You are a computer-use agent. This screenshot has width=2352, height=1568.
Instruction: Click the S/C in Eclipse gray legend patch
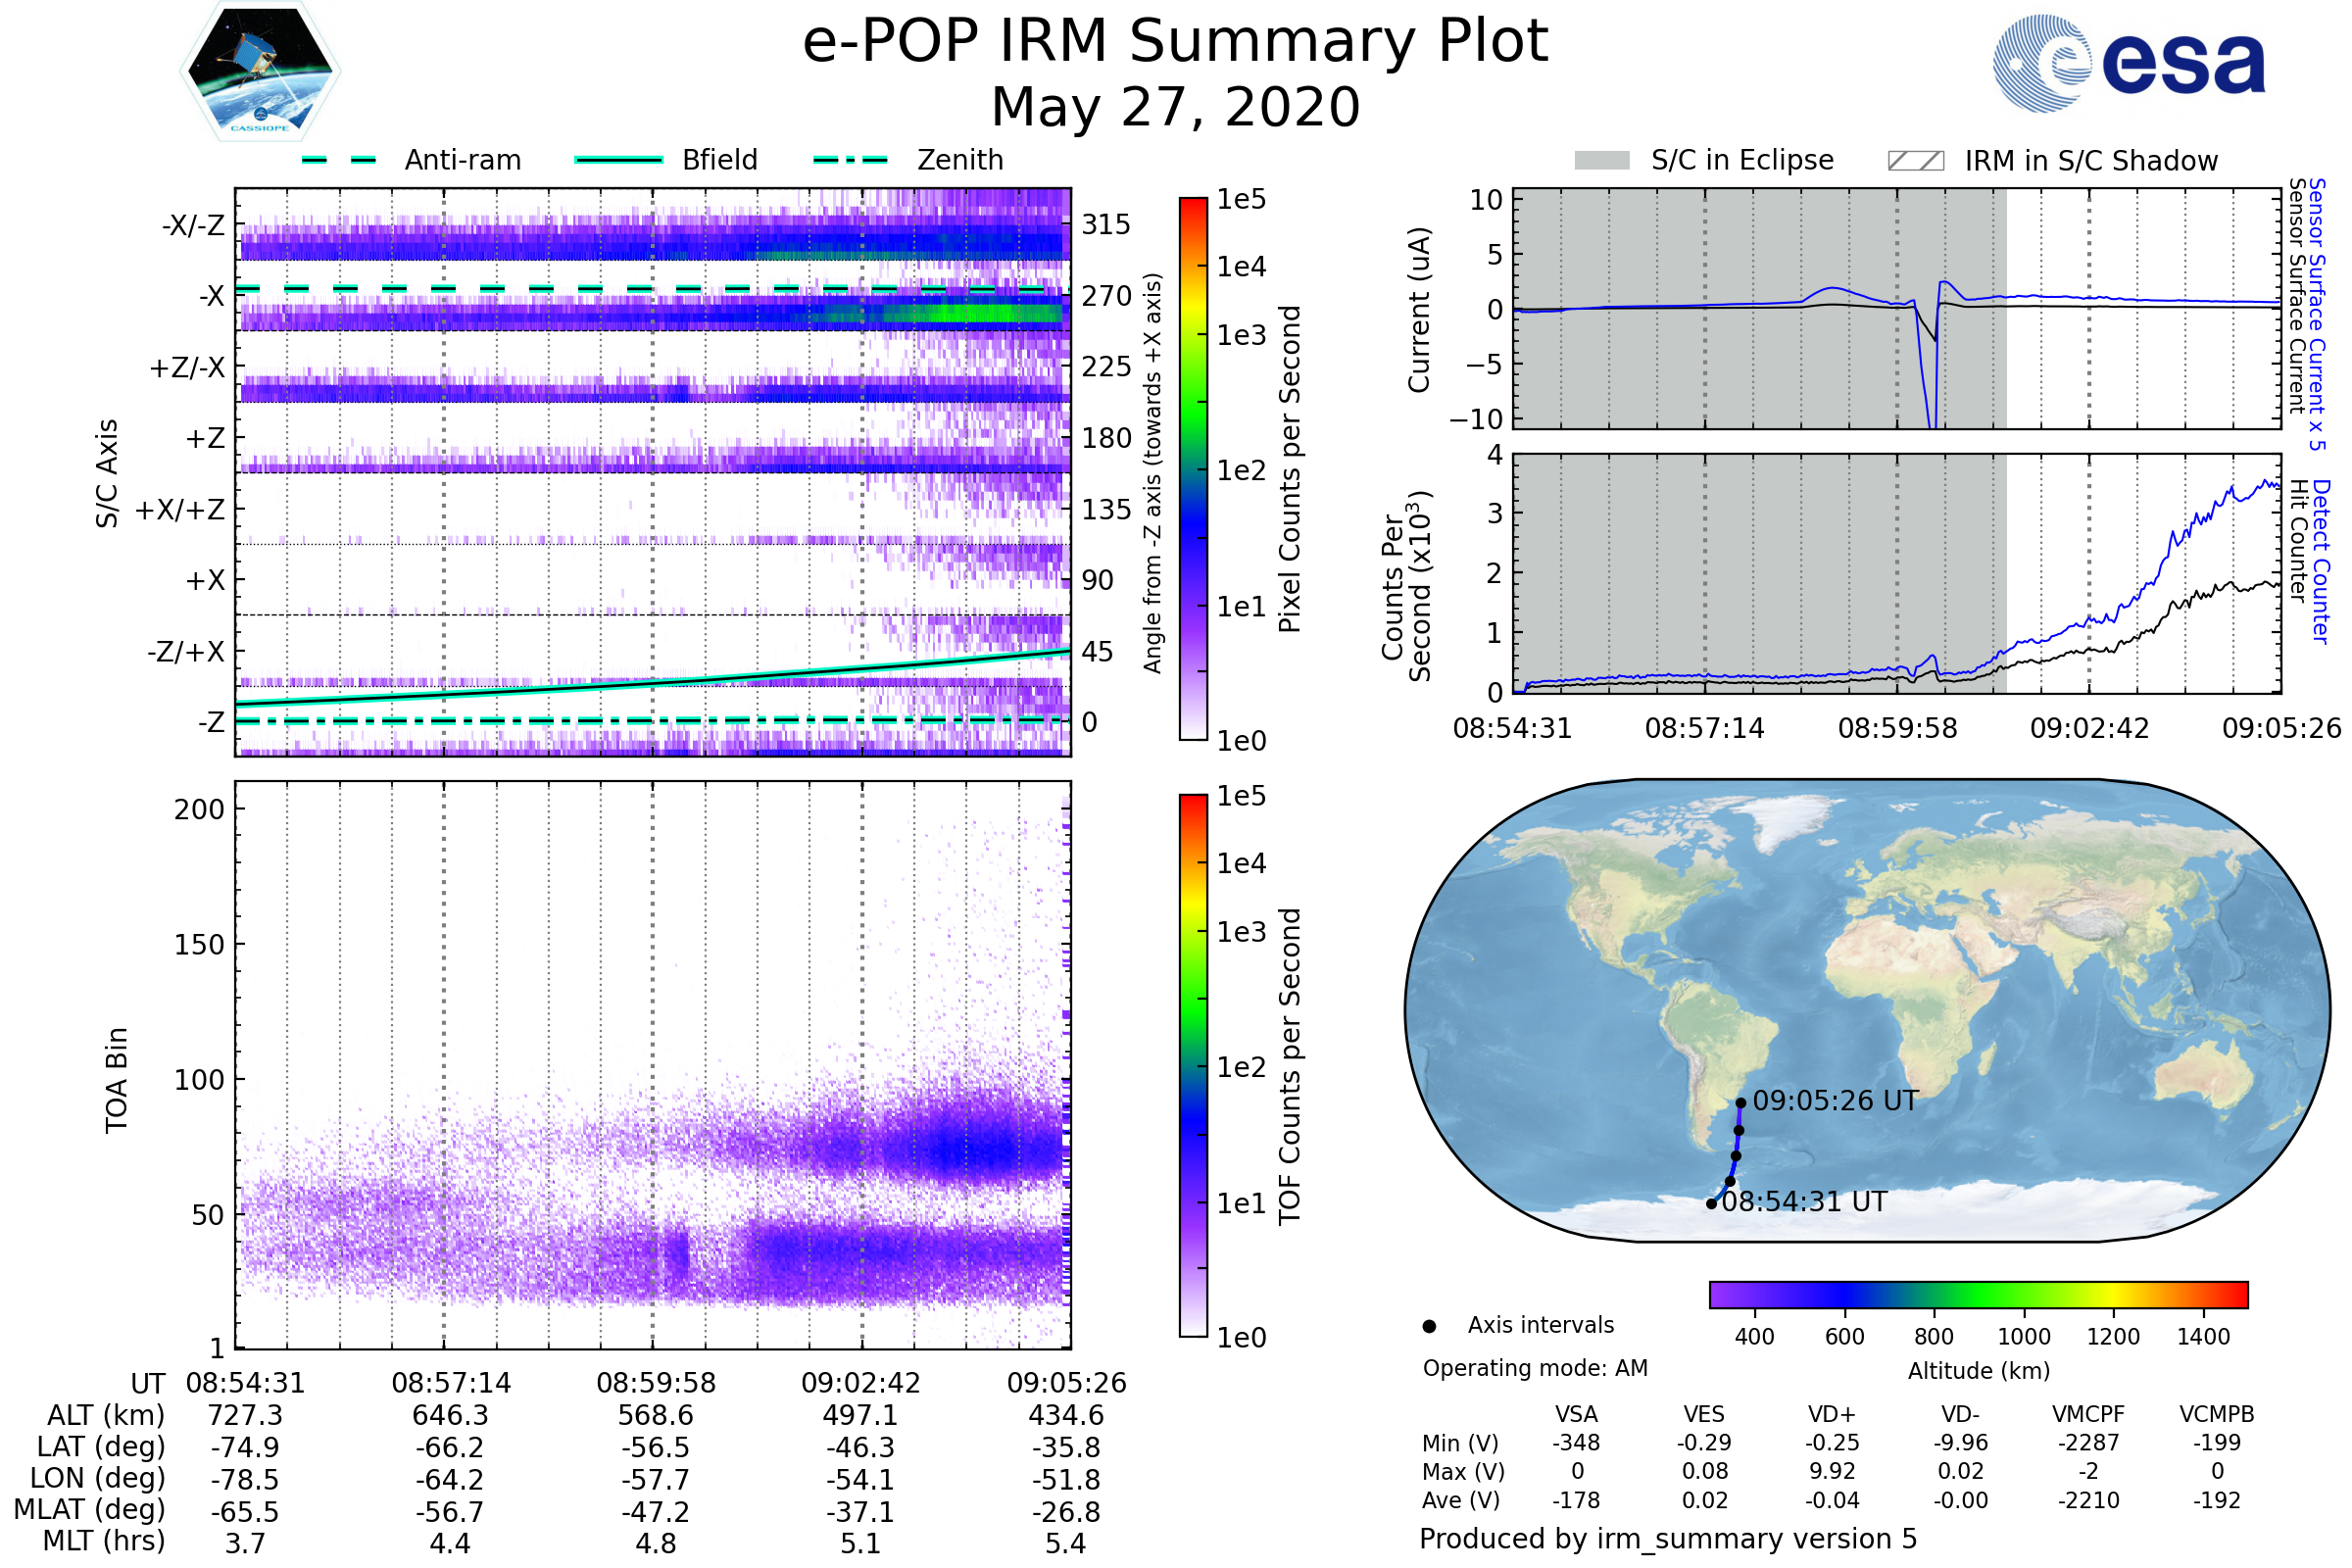(1601, 161)
